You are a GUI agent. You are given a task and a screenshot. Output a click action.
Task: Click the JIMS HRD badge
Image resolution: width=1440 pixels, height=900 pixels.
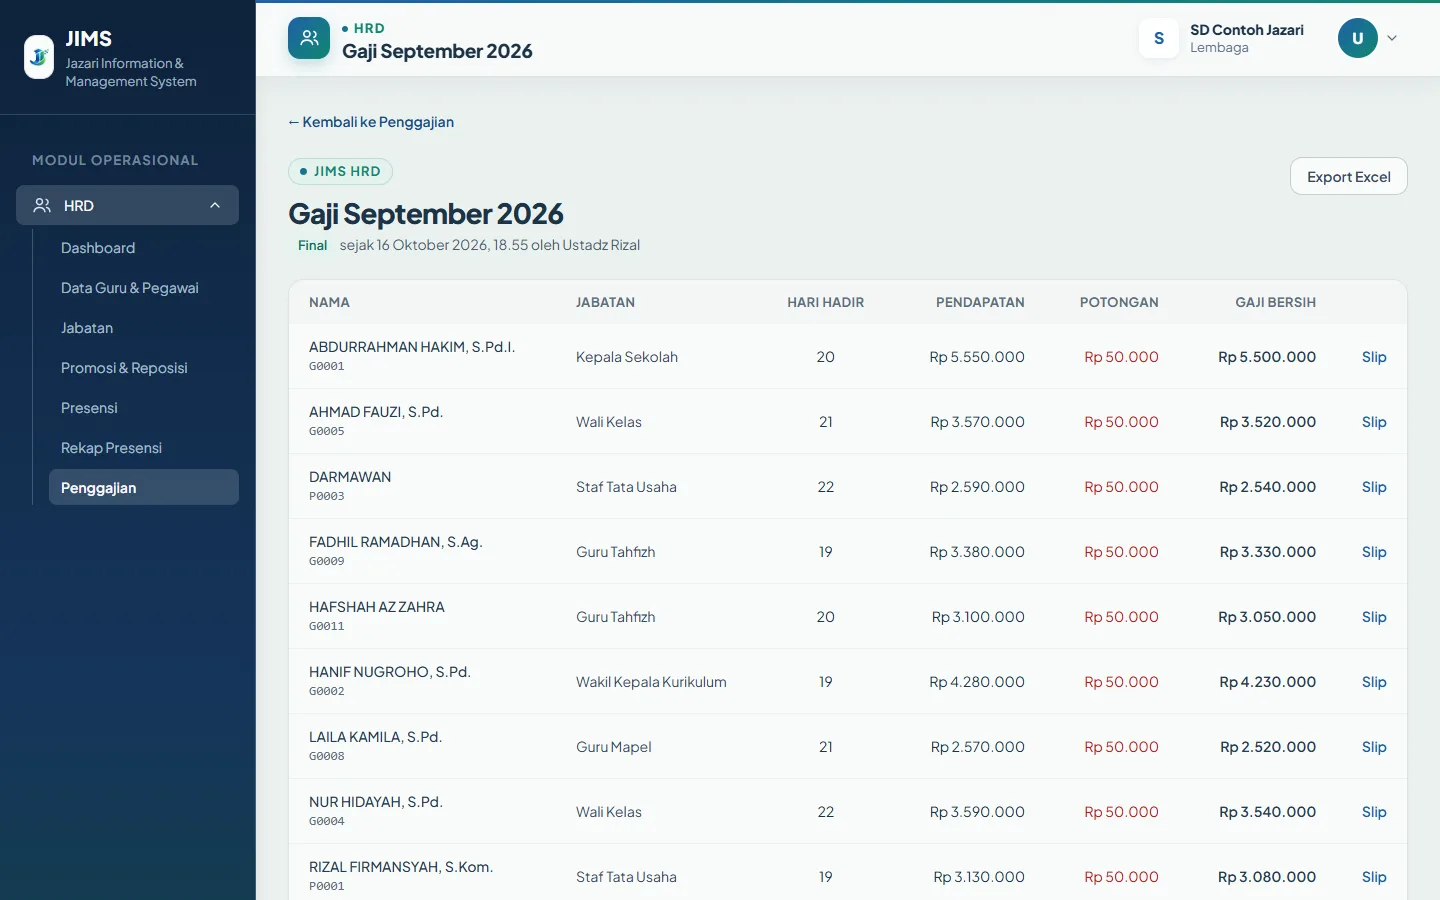click(x=340, y=171)
